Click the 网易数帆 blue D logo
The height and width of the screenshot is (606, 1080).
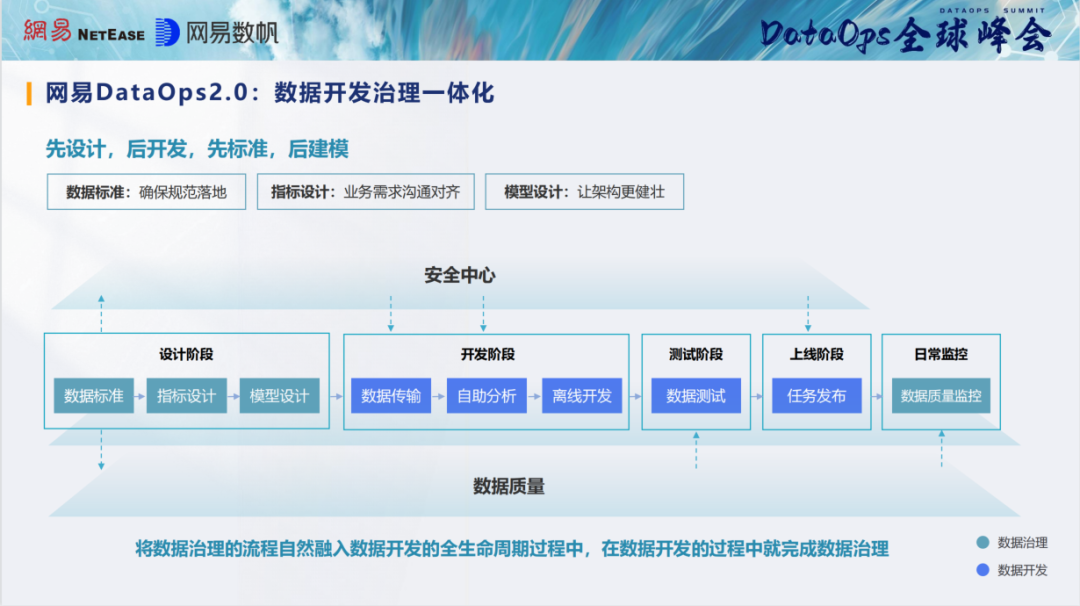pyautogui.click(x=167, y=32)
